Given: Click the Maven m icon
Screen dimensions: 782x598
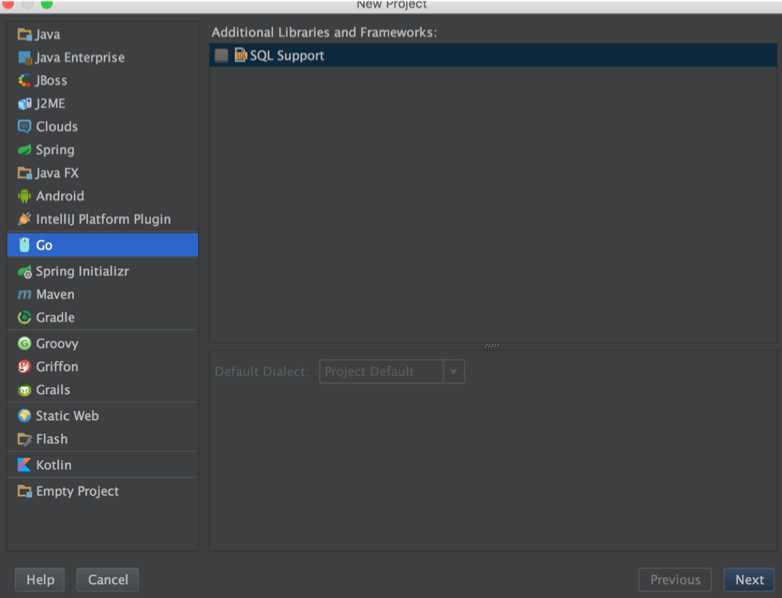Looking at the screenshot, I should click(x=24, y=294).
